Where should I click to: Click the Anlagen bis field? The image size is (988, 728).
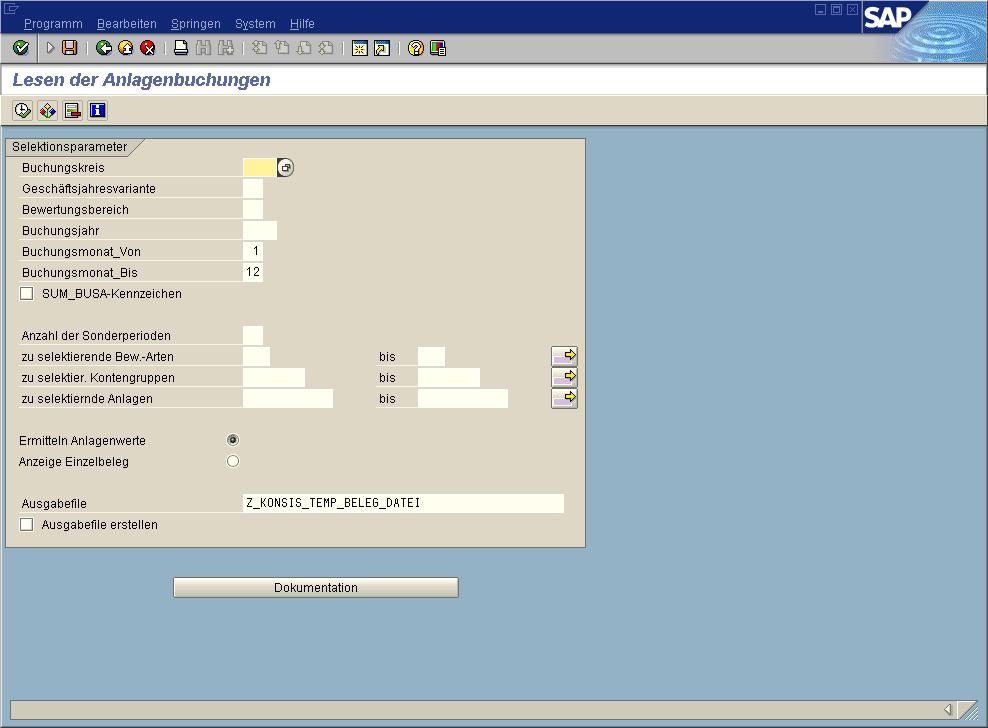(463, 398)
